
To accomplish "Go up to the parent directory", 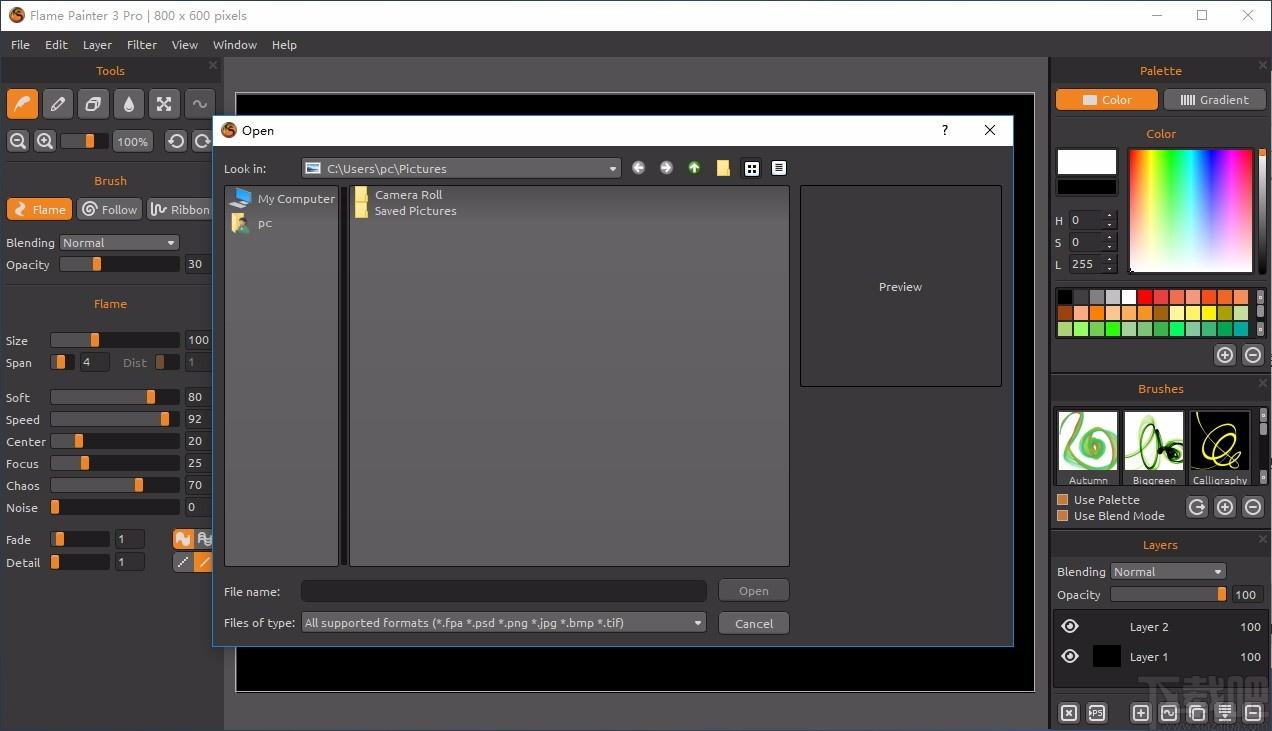I will click(x=694, y=168).
